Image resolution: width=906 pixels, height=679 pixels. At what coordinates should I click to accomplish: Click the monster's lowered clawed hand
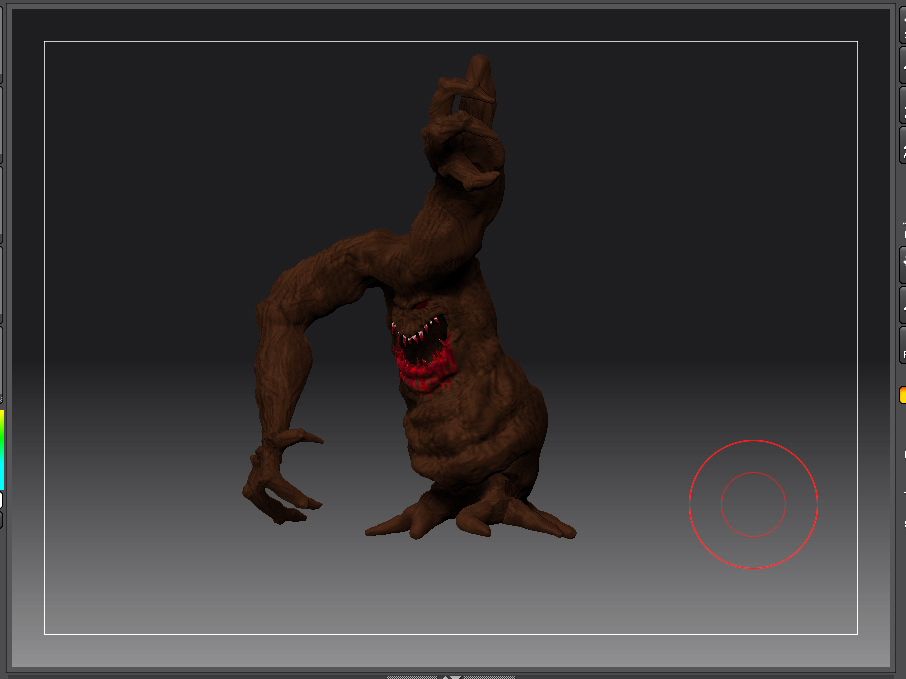pyautogui.click(x=281, y=477)
